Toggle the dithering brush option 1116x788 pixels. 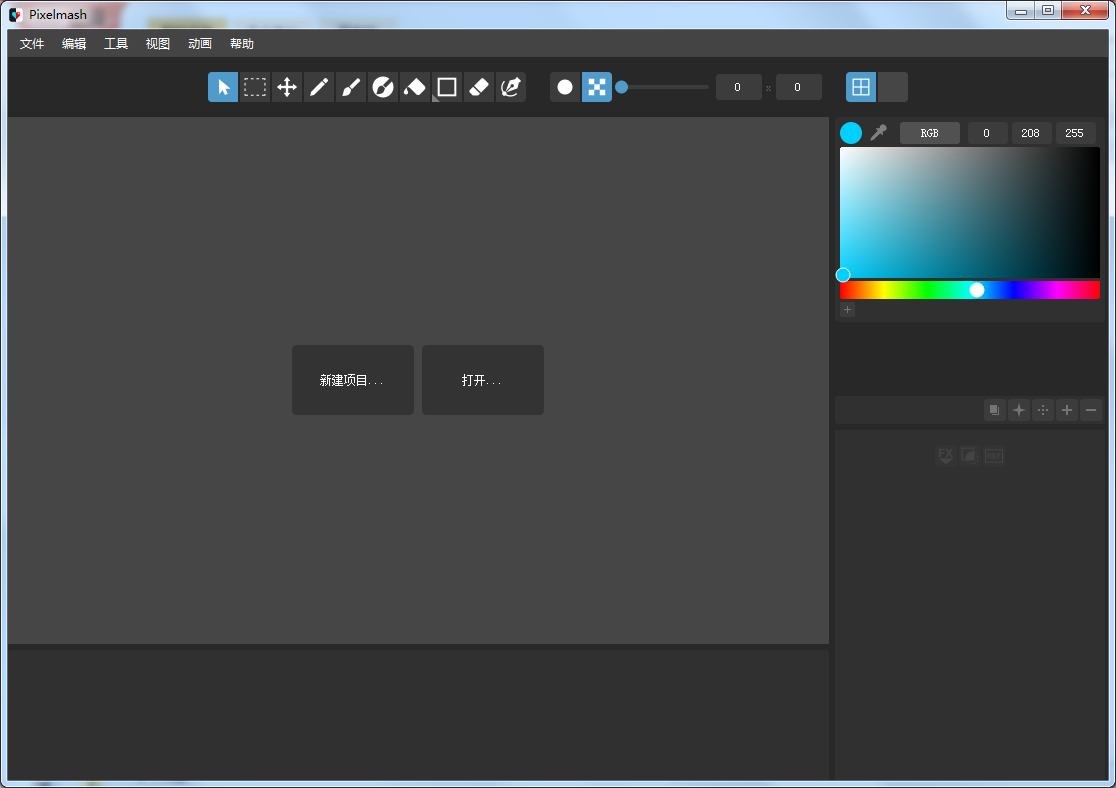coord(597,87)
